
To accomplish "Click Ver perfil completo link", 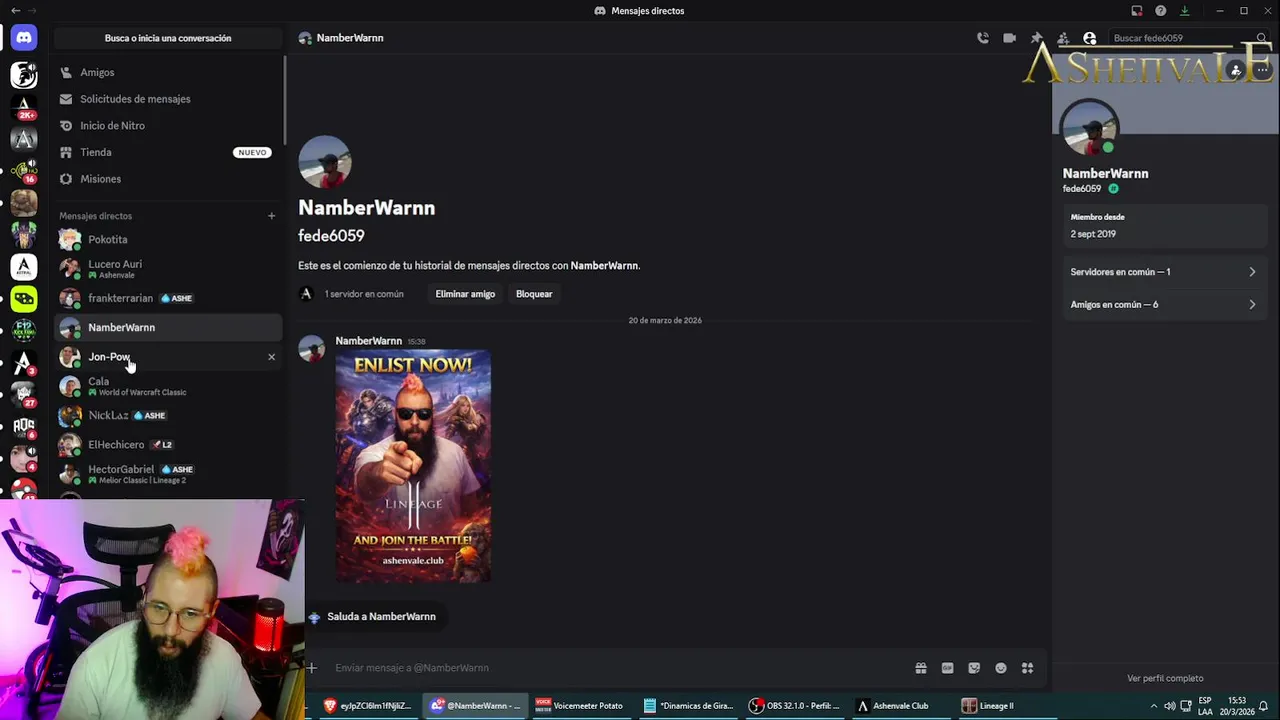I will pos(1165,678).
